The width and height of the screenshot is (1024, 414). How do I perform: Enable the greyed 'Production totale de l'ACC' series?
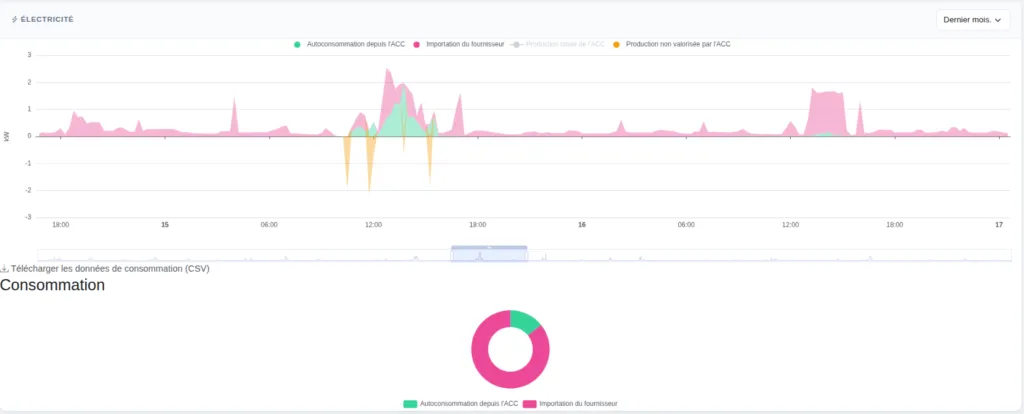pos(558,44)
